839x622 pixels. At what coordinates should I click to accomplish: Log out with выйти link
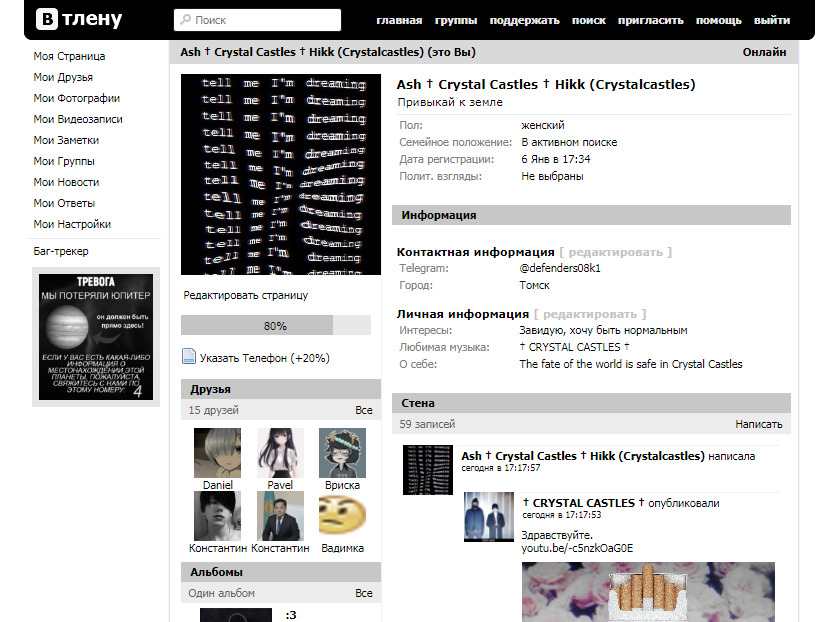tap(772, 20)
